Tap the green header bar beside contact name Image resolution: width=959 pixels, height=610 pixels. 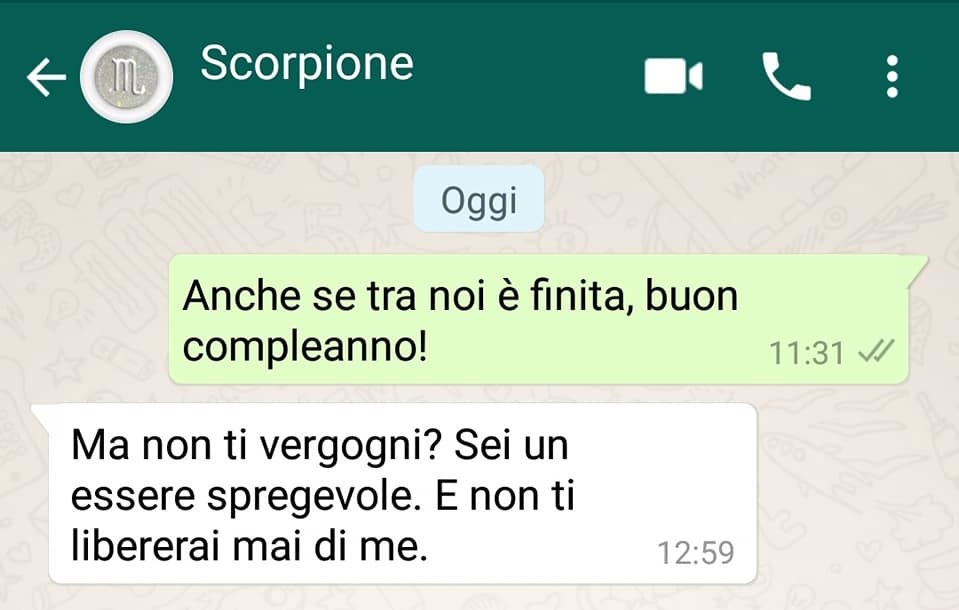point(526,76)
